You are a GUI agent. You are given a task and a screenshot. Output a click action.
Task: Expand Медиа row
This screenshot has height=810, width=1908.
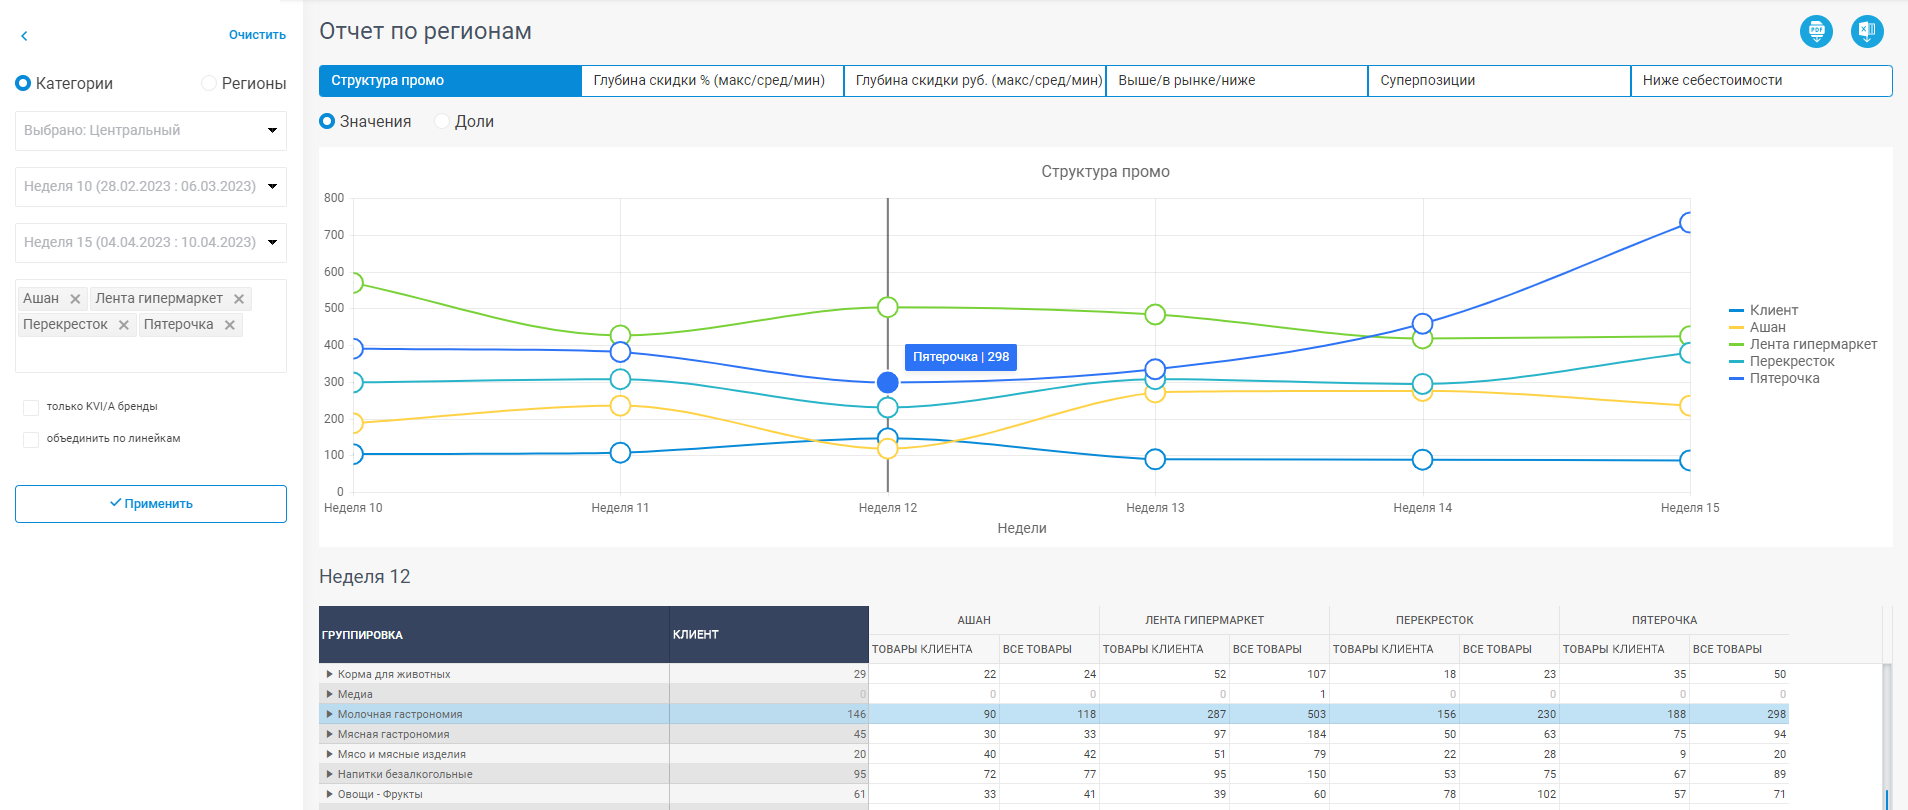coord(329,694)
